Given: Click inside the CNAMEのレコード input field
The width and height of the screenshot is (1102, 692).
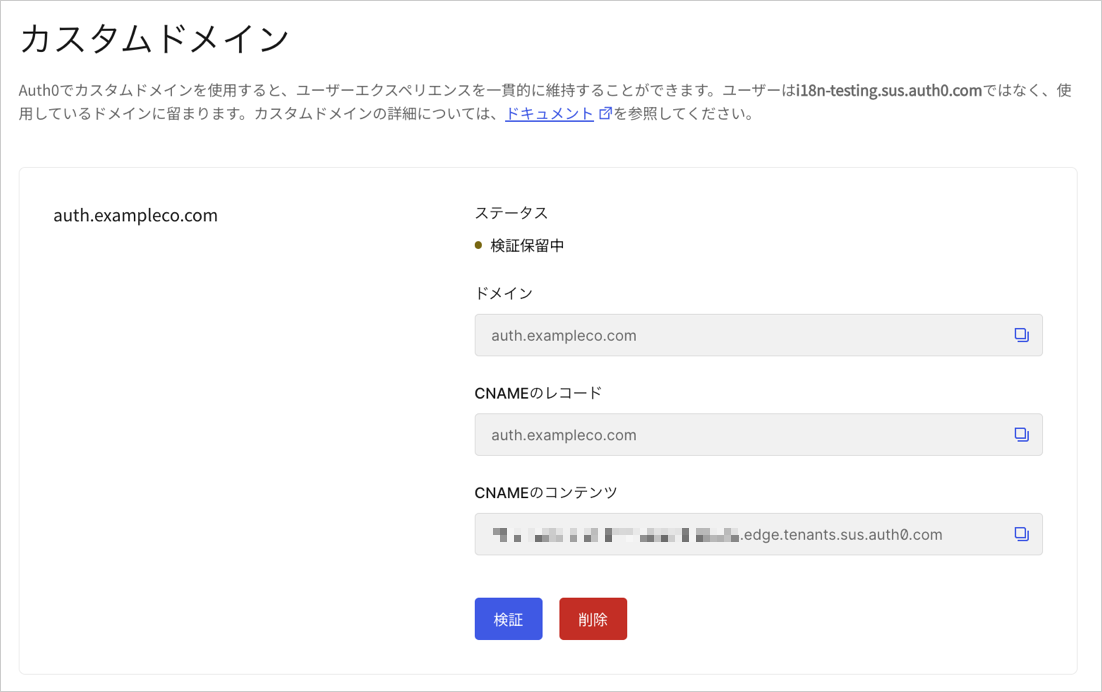Looking at the screenshot, I should (x=700, y=434).
